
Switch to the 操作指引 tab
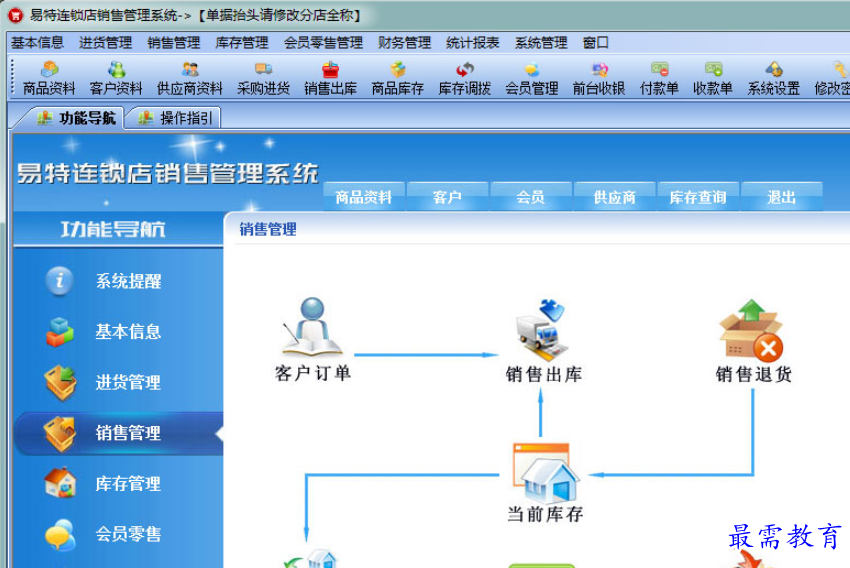pyautogui.click(x=175, y=118)
